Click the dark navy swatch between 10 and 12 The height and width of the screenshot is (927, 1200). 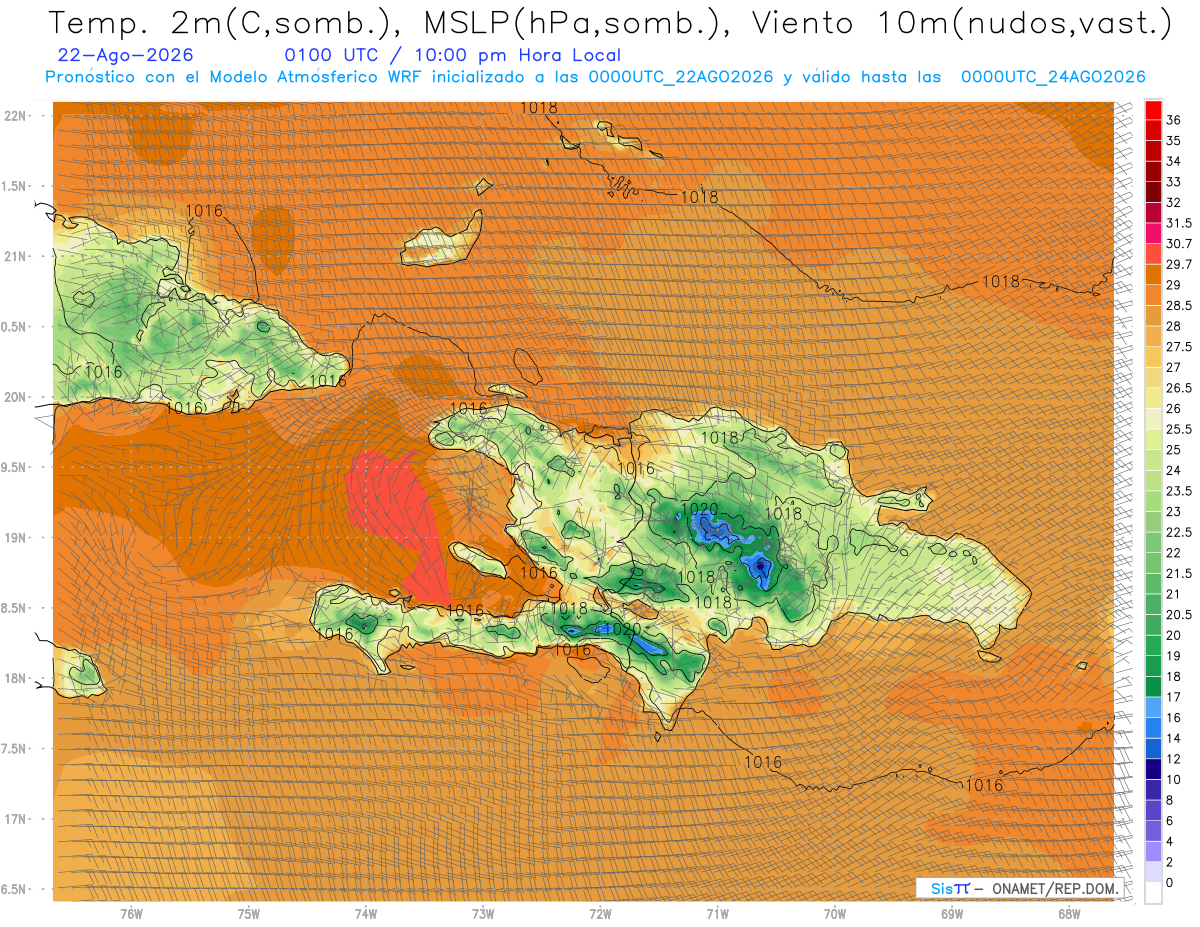pos(1153,768)
